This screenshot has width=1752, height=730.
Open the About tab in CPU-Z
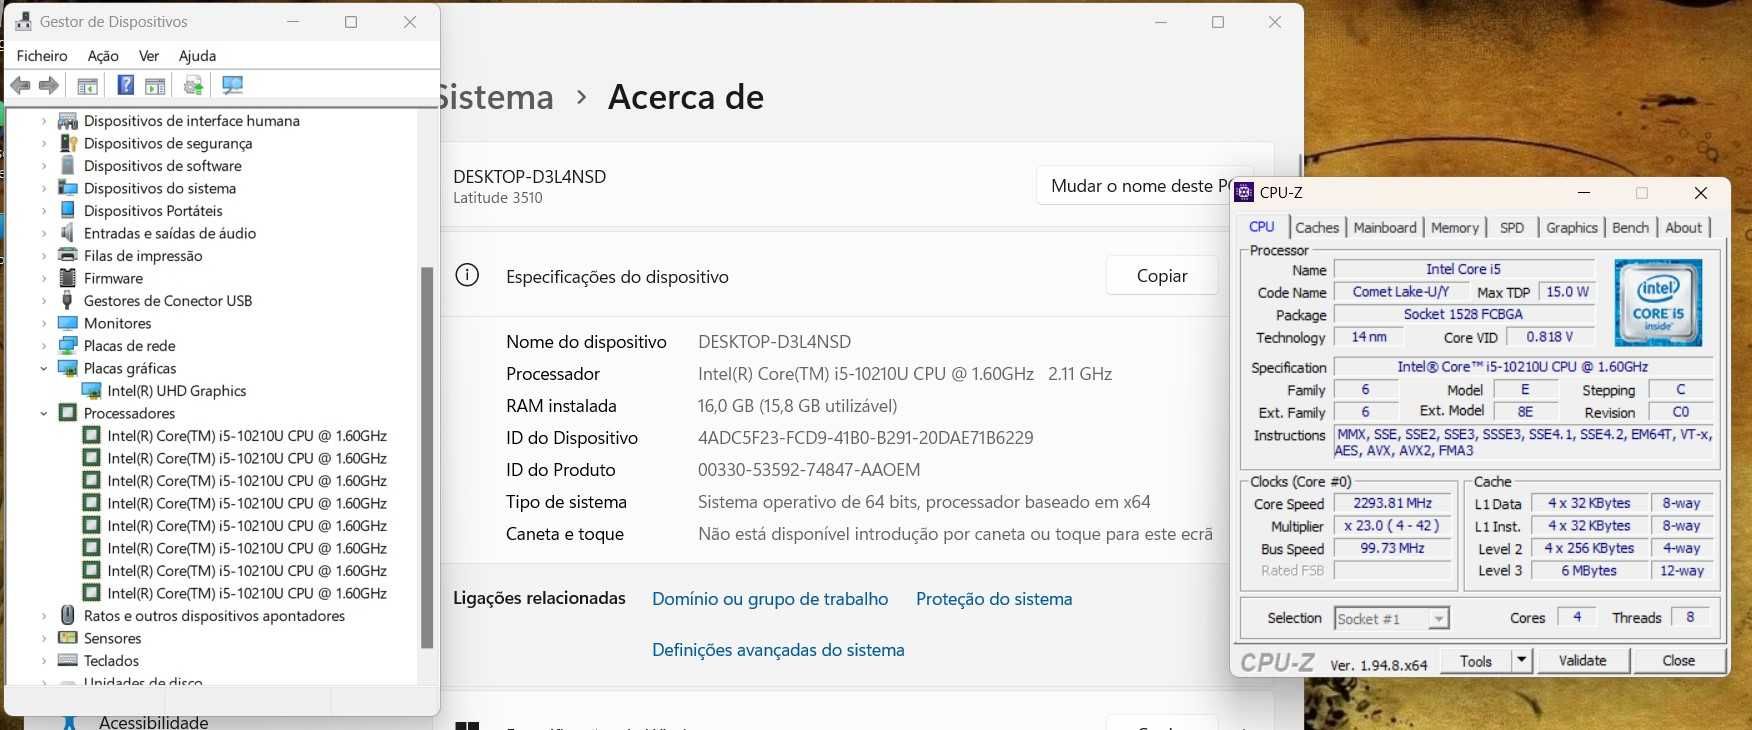(1683, 228)
